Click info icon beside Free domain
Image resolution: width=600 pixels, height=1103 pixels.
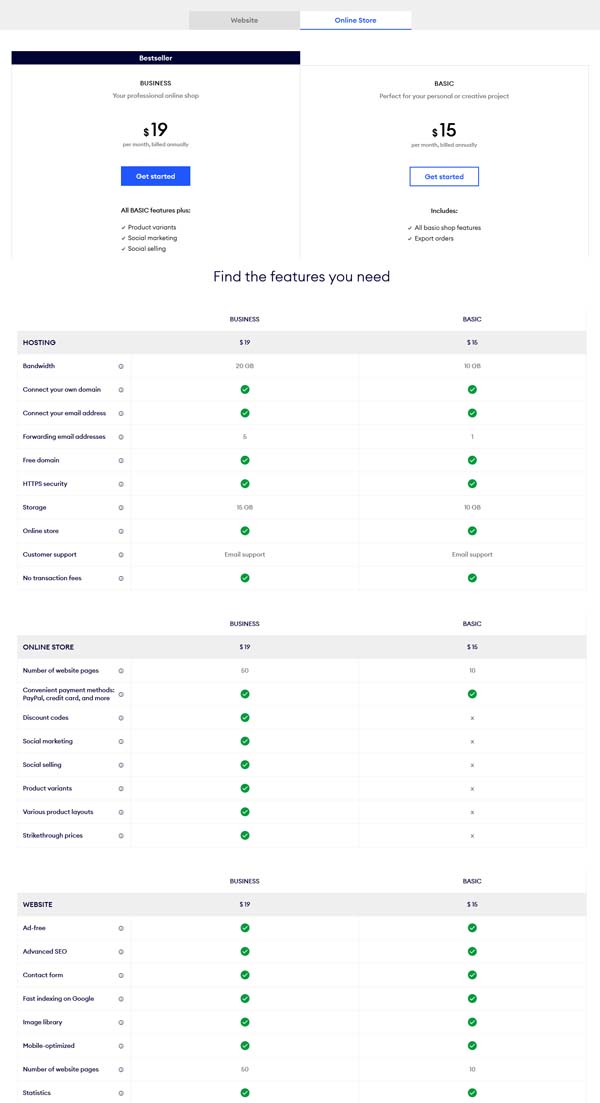121,460
